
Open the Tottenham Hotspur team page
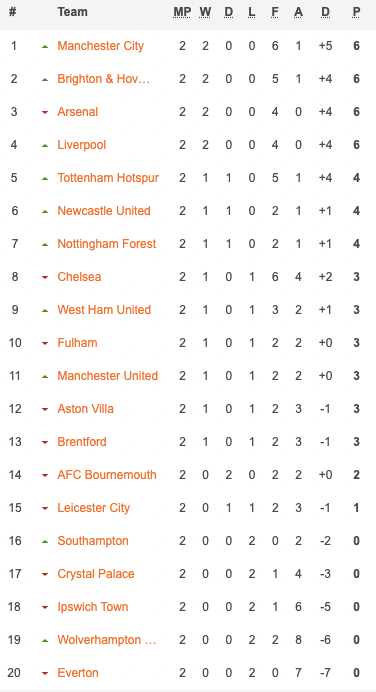[108, 178]
